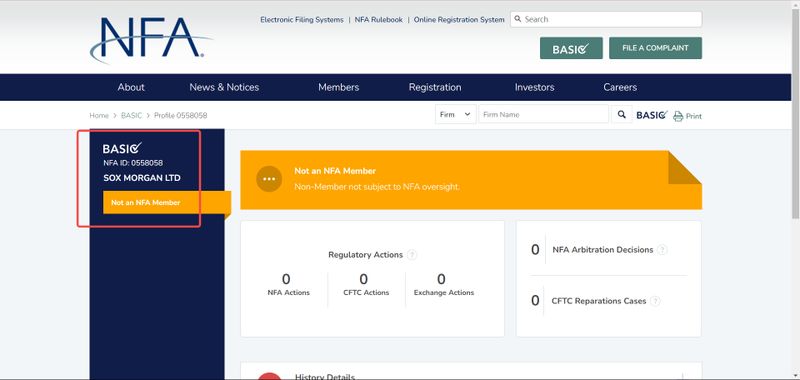Image resolution: width=800 pixels, height=380 pixels.
Task: Open help for NFA Arbitration Decisions
Action: pyautogui.click(x=662, y=250)
